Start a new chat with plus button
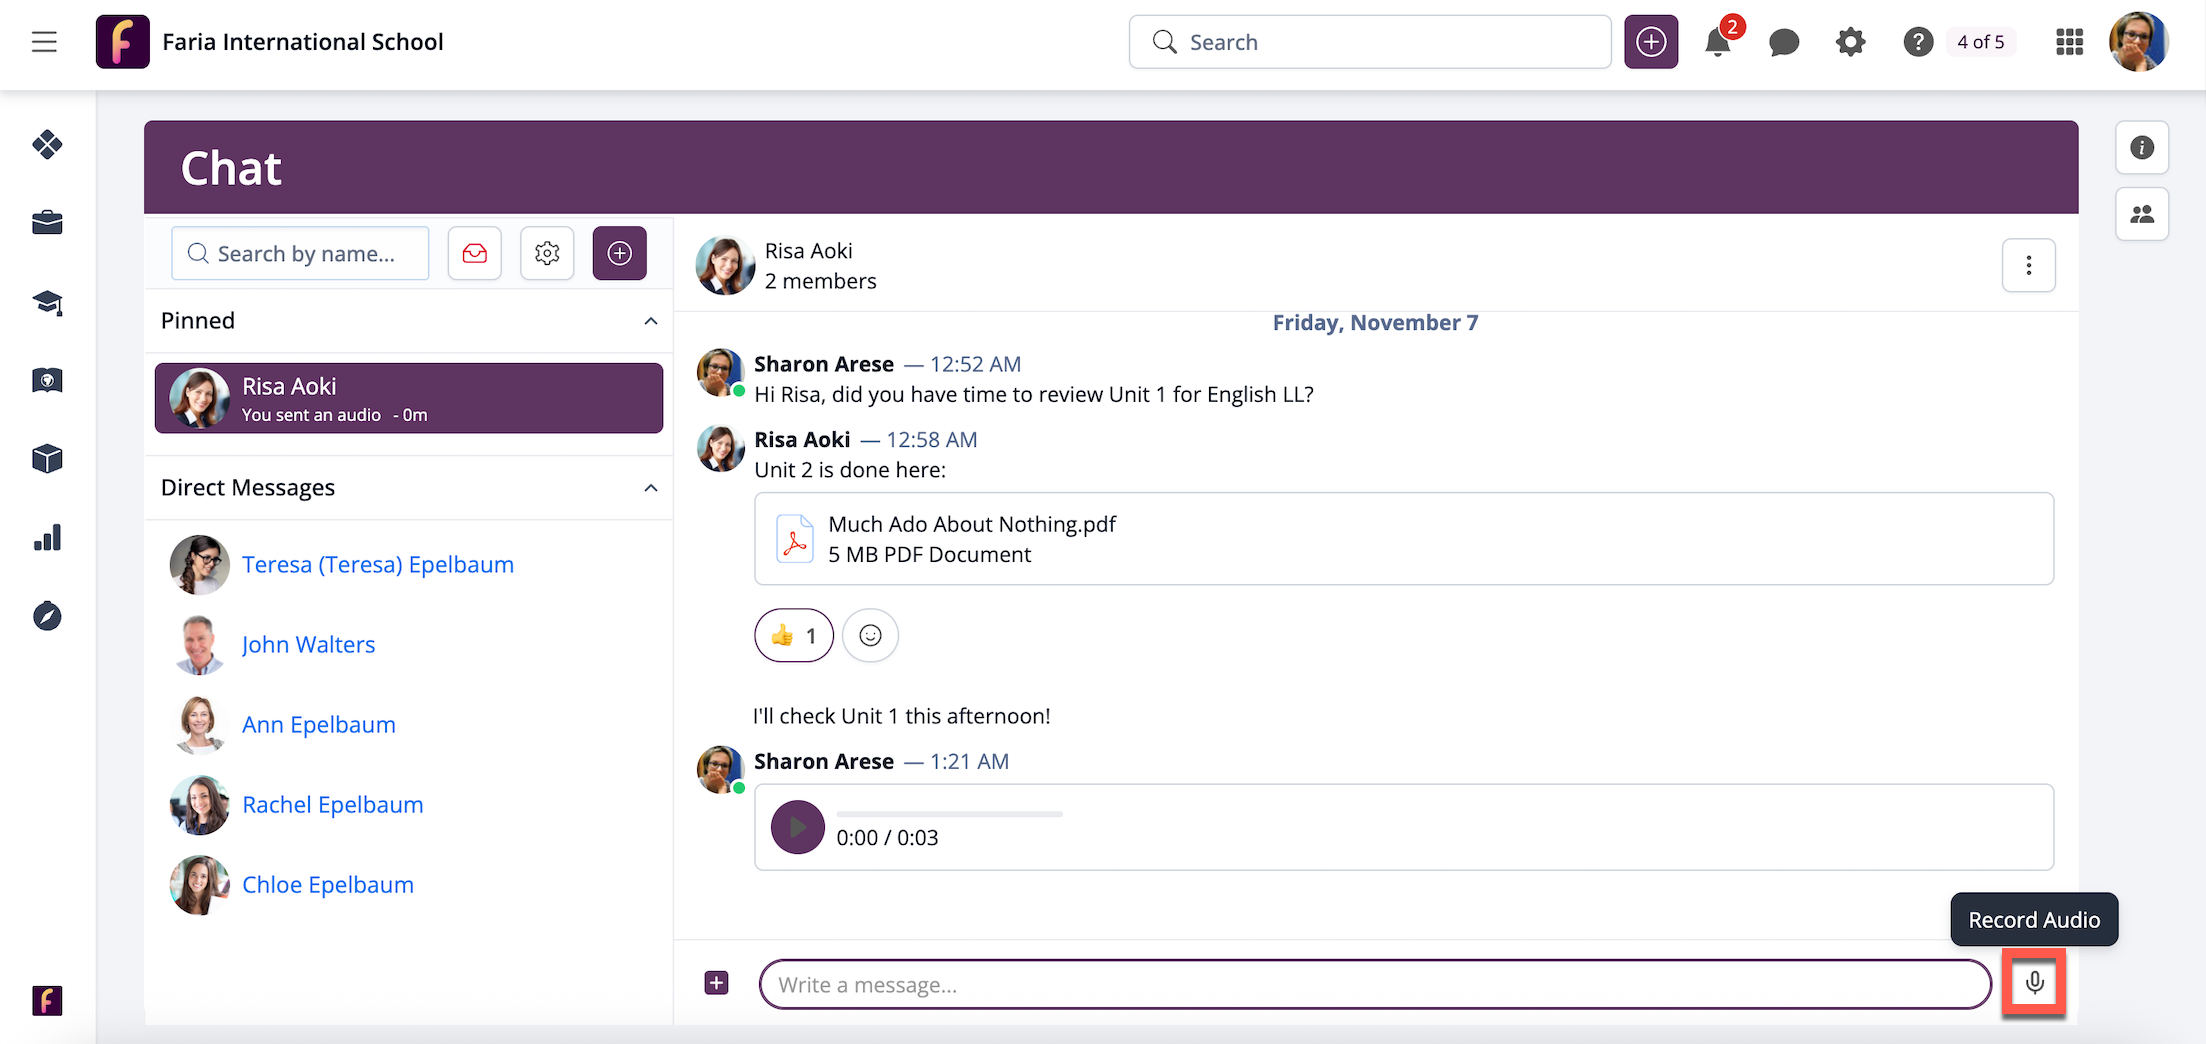The height and width of the screenshot is (1044, 2206). click(x=619, y=254)
